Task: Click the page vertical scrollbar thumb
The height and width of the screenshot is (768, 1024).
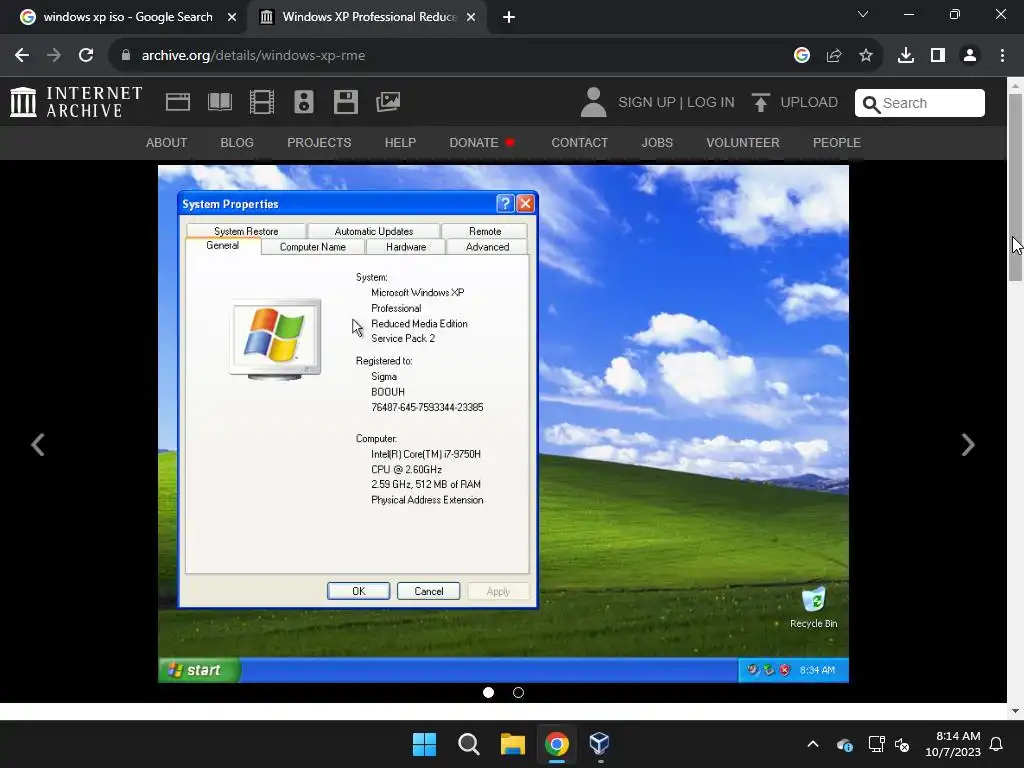Action: (1015, 187)
